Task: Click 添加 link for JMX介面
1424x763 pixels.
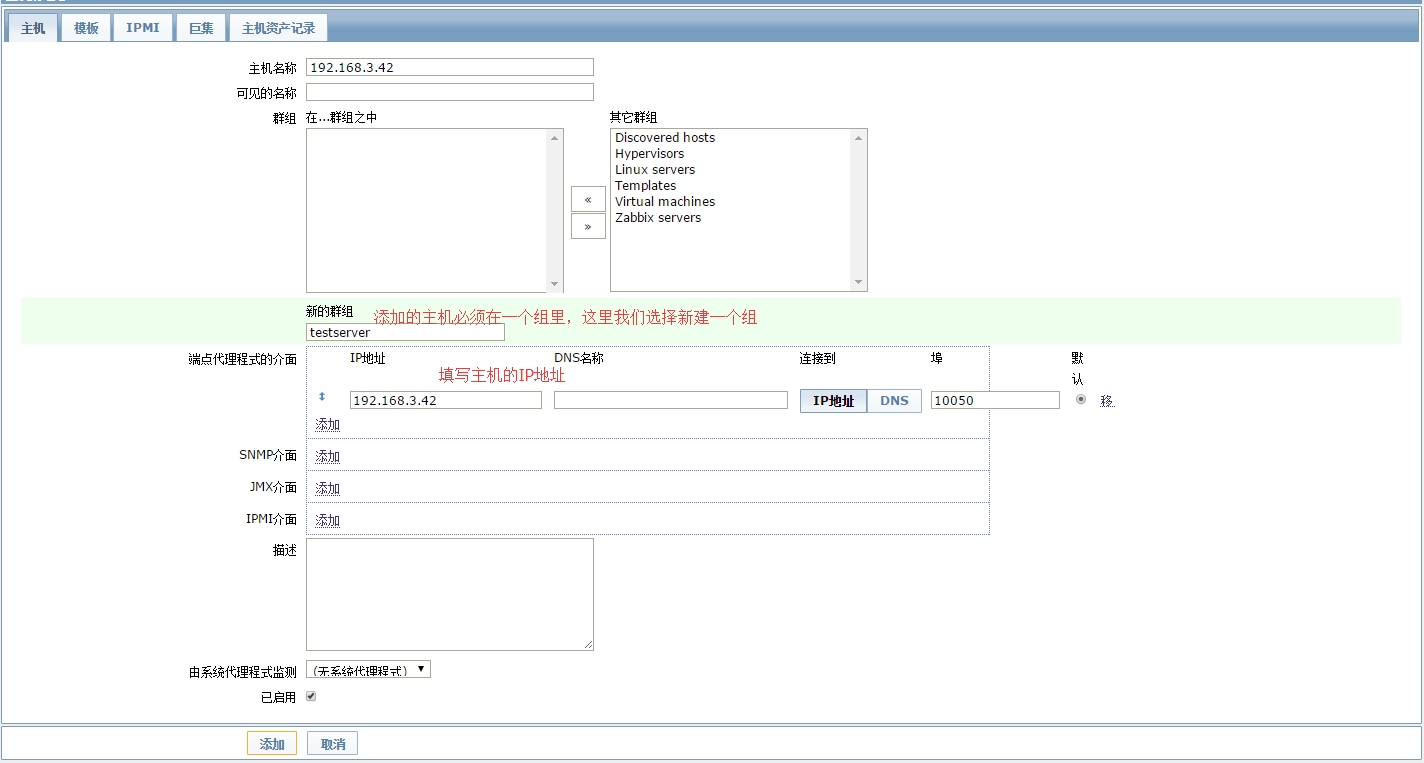Action: (328, 489)
